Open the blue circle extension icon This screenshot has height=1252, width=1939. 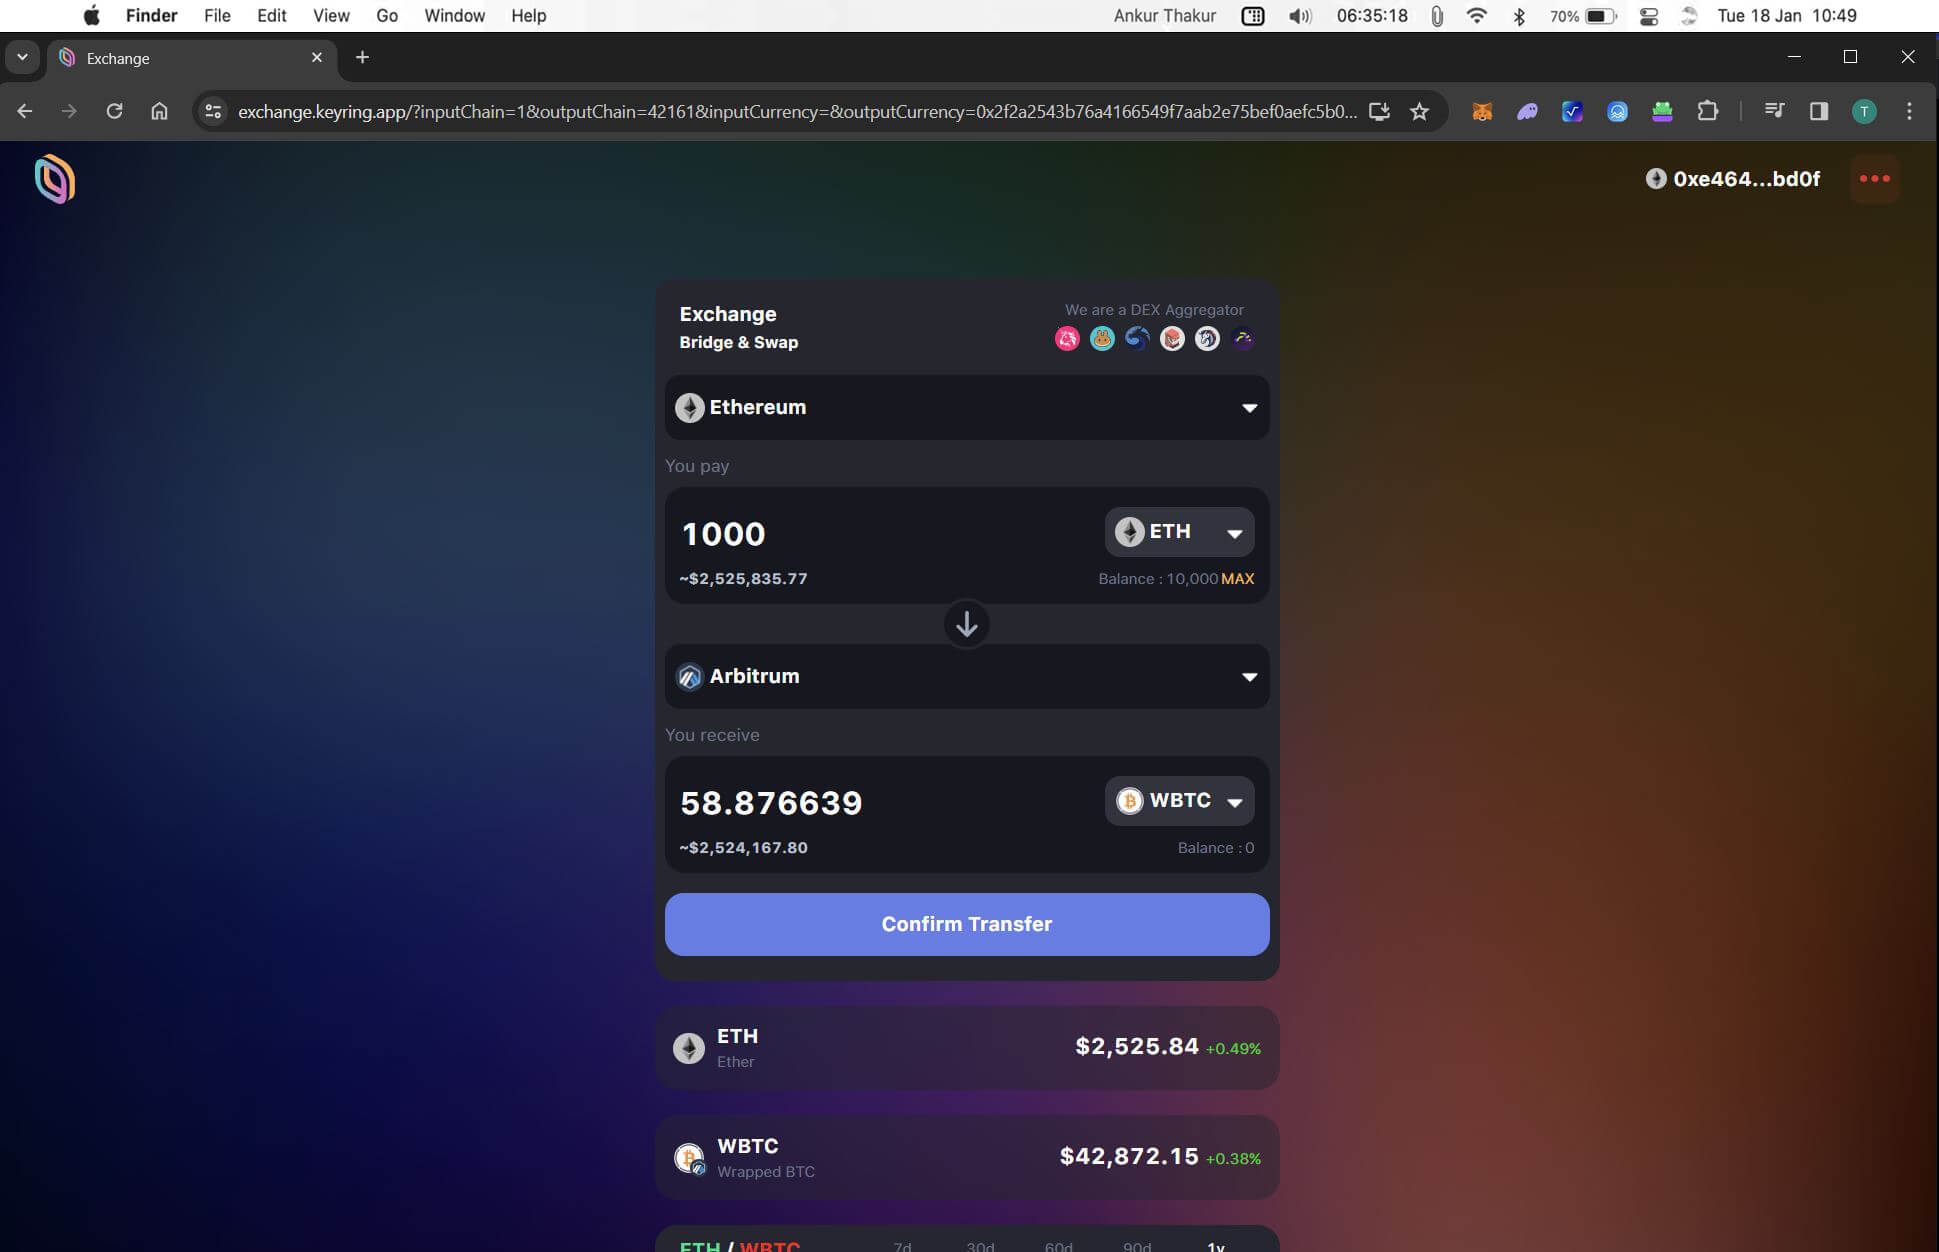coord(1617,111)
